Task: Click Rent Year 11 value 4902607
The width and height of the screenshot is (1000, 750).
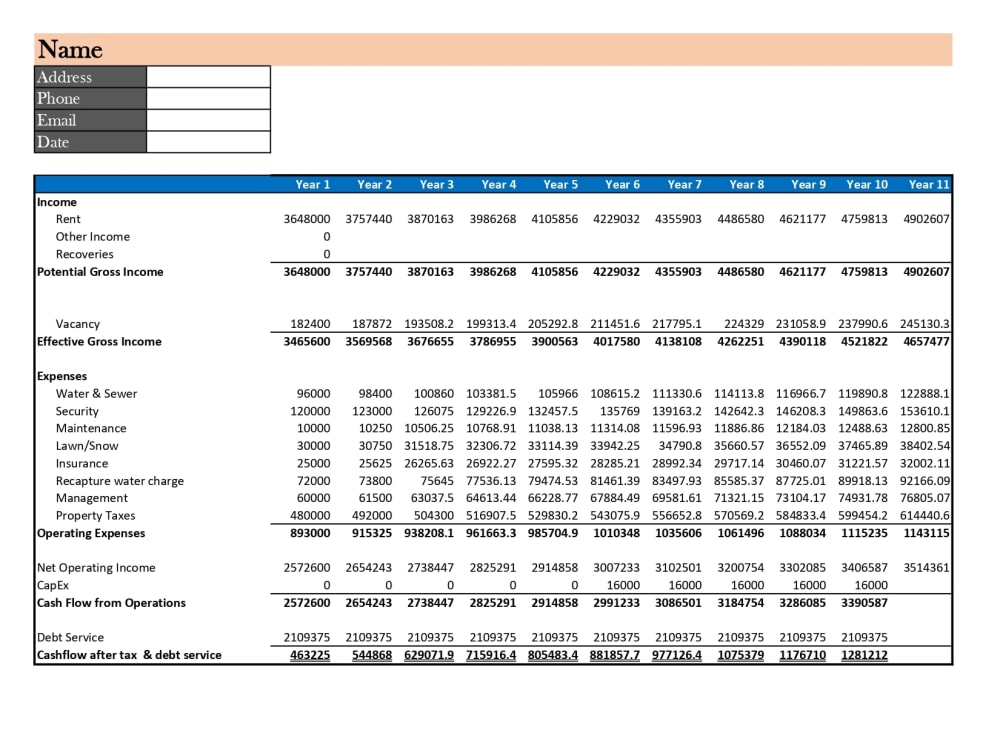Action: (x=926, y=219)
